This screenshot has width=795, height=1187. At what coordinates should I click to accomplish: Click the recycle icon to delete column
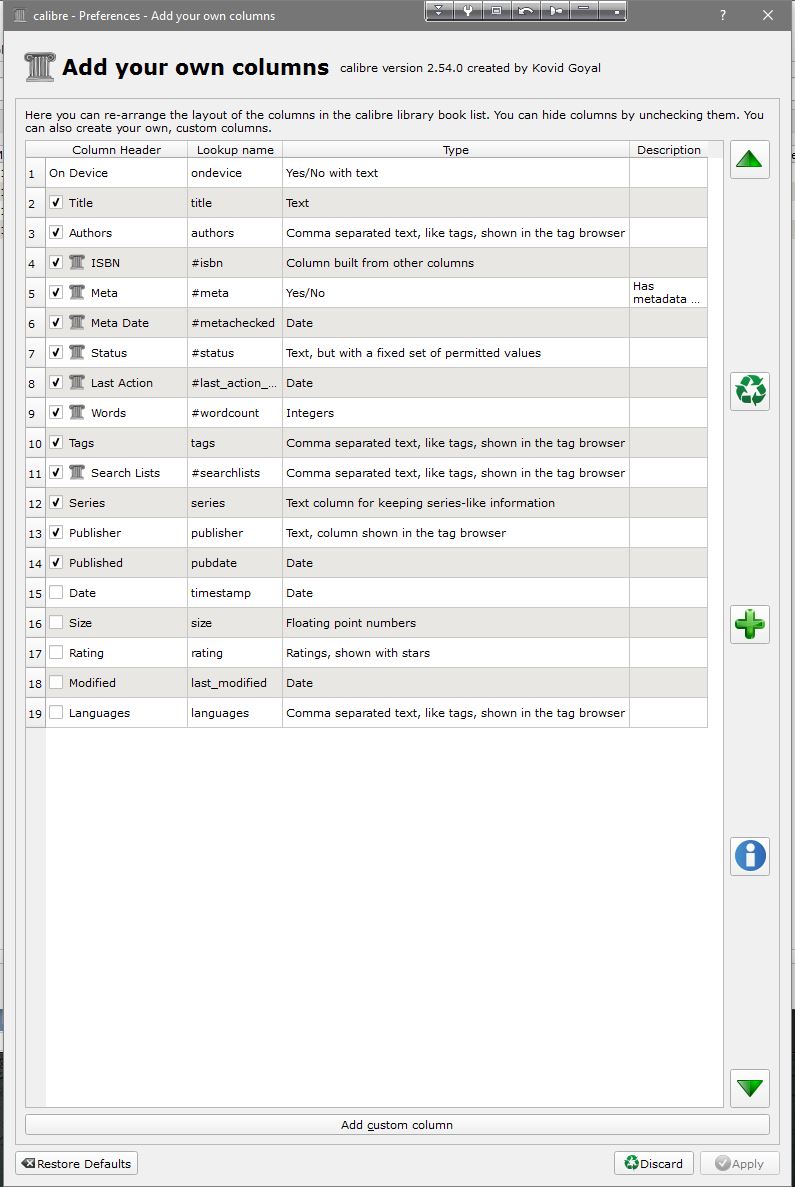(x=750, y=391)
